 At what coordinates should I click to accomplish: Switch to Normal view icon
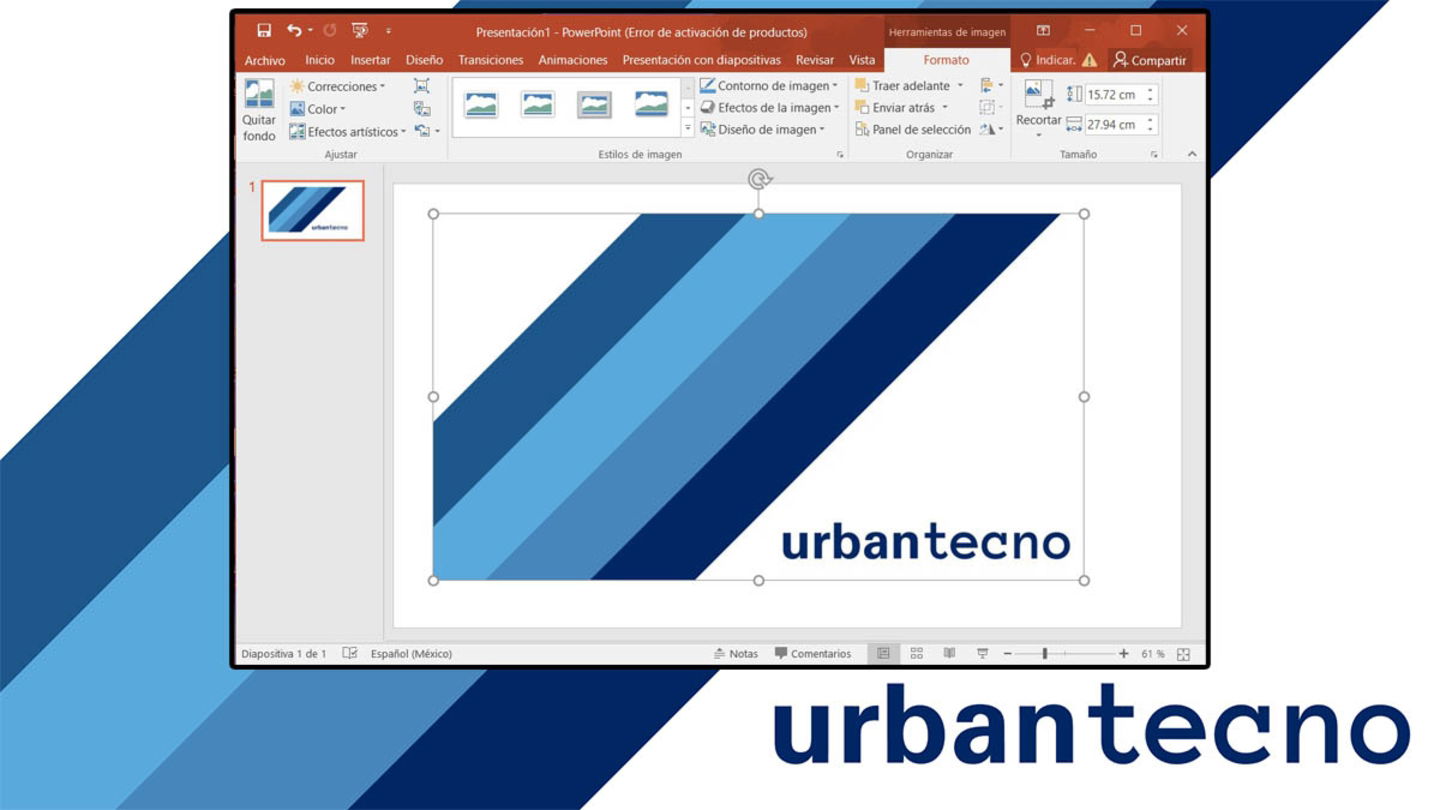(883, 654)
